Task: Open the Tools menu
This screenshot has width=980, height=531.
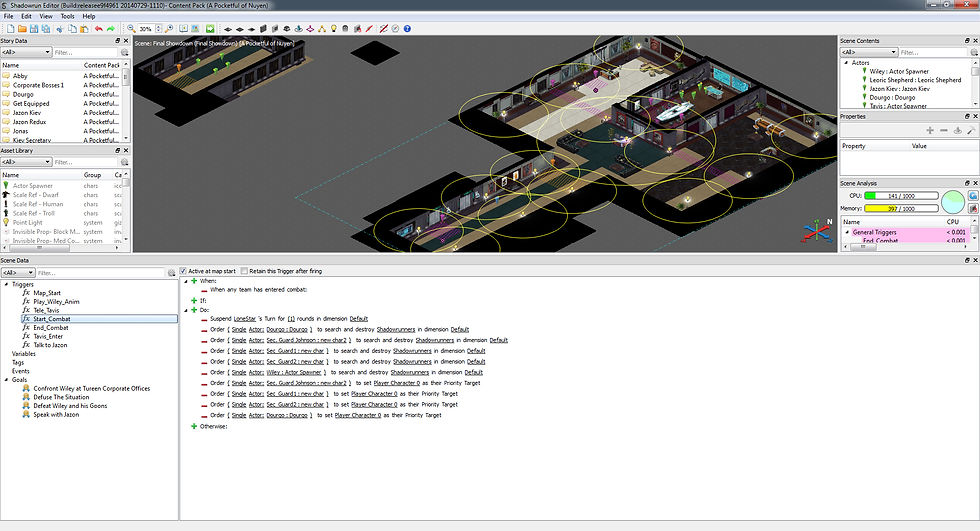Action: pos(68,16)
